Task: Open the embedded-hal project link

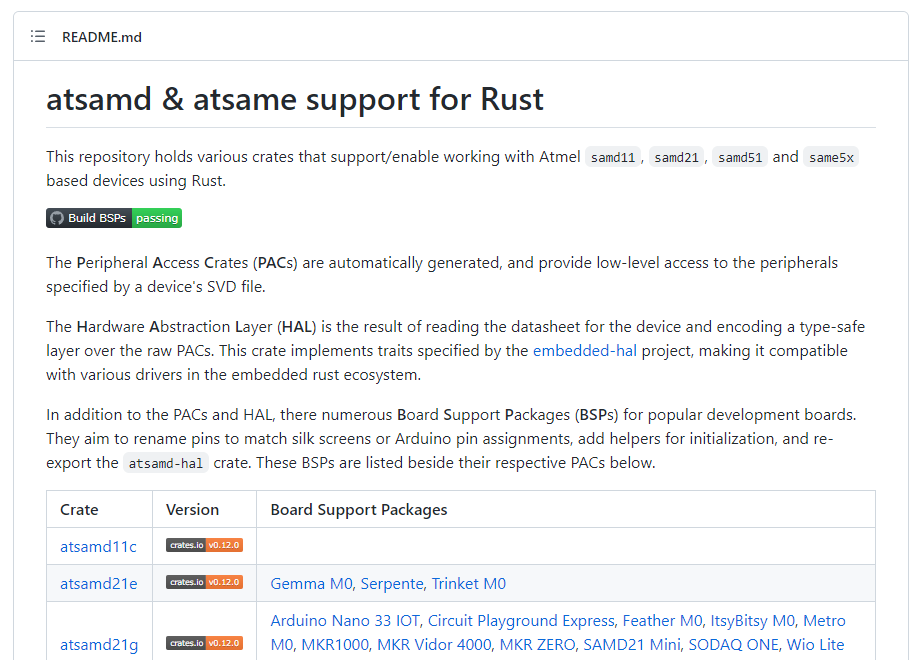Action: (585, 351)
